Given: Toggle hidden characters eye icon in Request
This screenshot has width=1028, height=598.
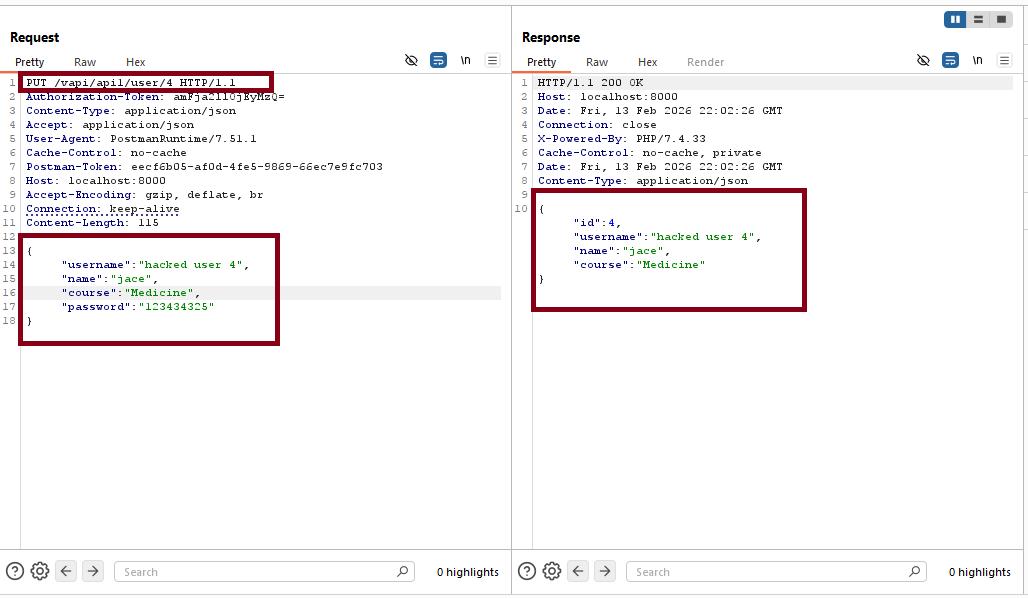Looking at the screenshot, I should pyautogui.click(x=411, y=60).
